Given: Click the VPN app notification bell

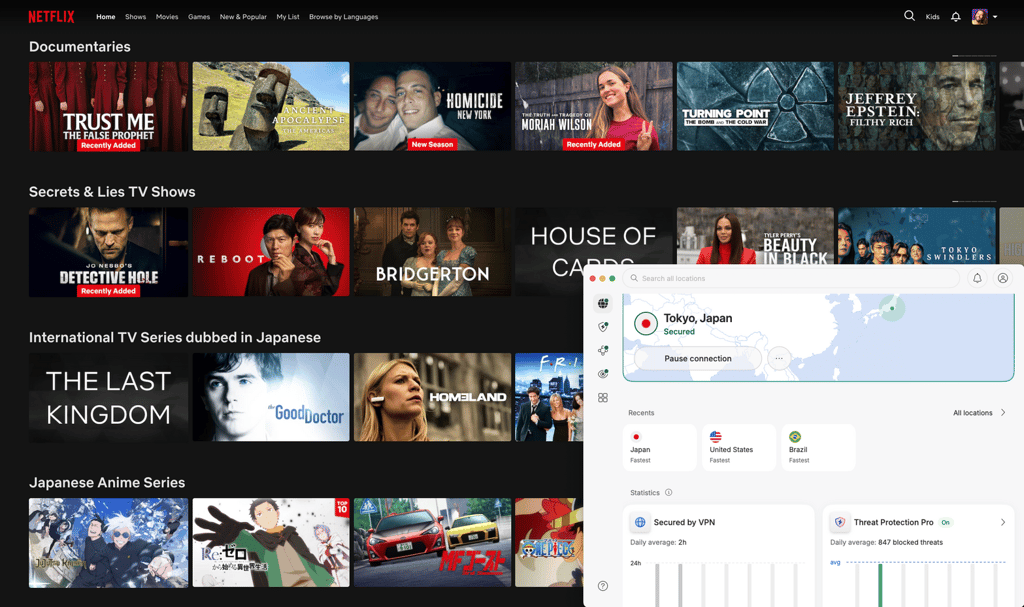Looking at the screenshot, I should [x=977, y=278].
